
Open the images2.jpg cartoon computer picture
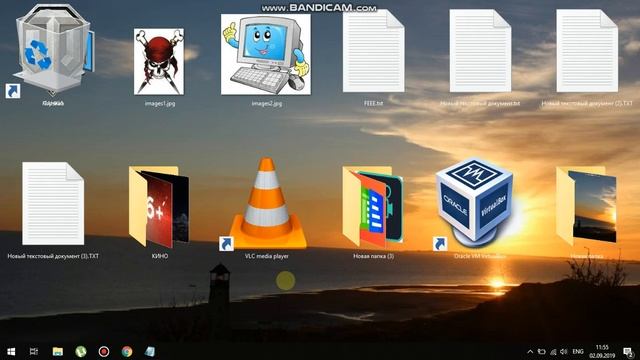tap(266, 55)
